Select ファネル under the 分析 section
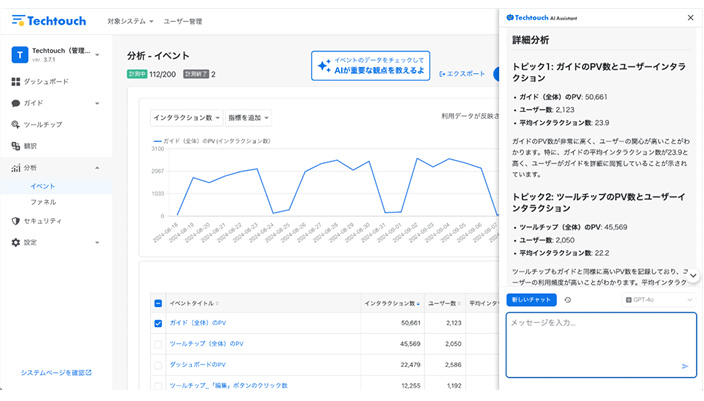 pos(43,202)
